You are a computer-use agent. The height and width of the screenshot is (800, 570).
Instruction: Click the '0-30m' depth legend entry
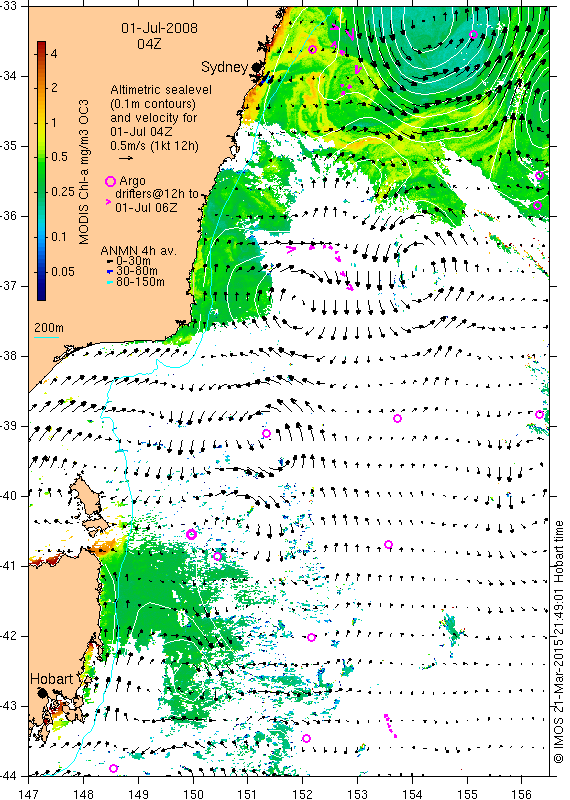point(133,261)
